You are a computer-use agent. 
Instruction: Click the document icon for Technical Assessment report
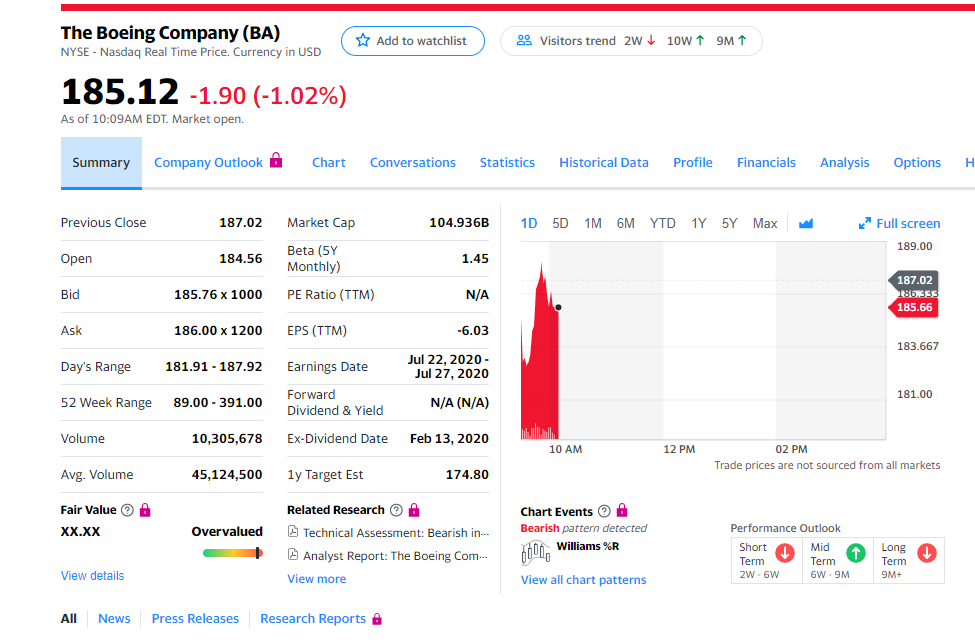(293, 531)
